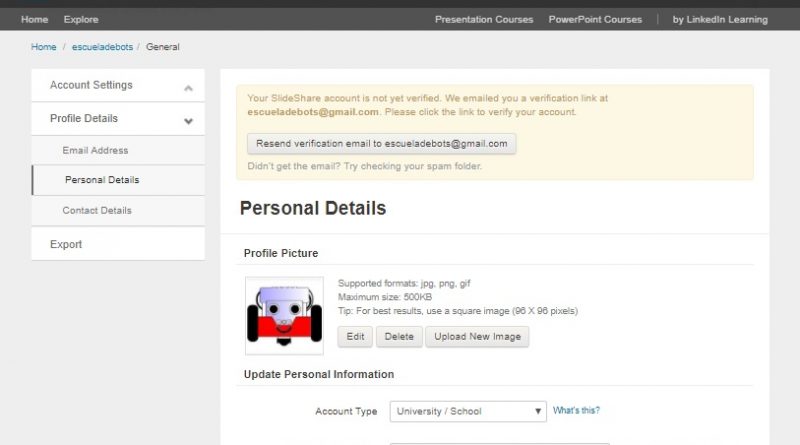Screen dimensions: 800x445
Task: Delete the profile picture
Action: pos(399,337)
